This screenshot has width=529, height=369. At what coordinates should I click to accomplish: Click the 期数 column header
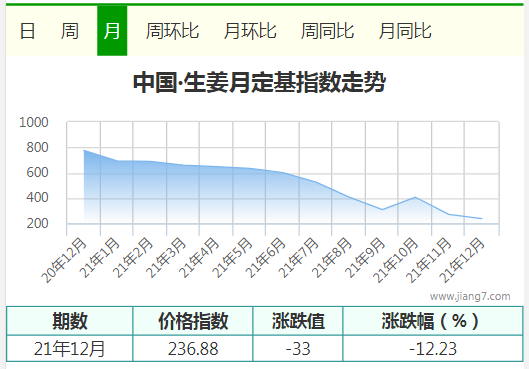[70, 321]
